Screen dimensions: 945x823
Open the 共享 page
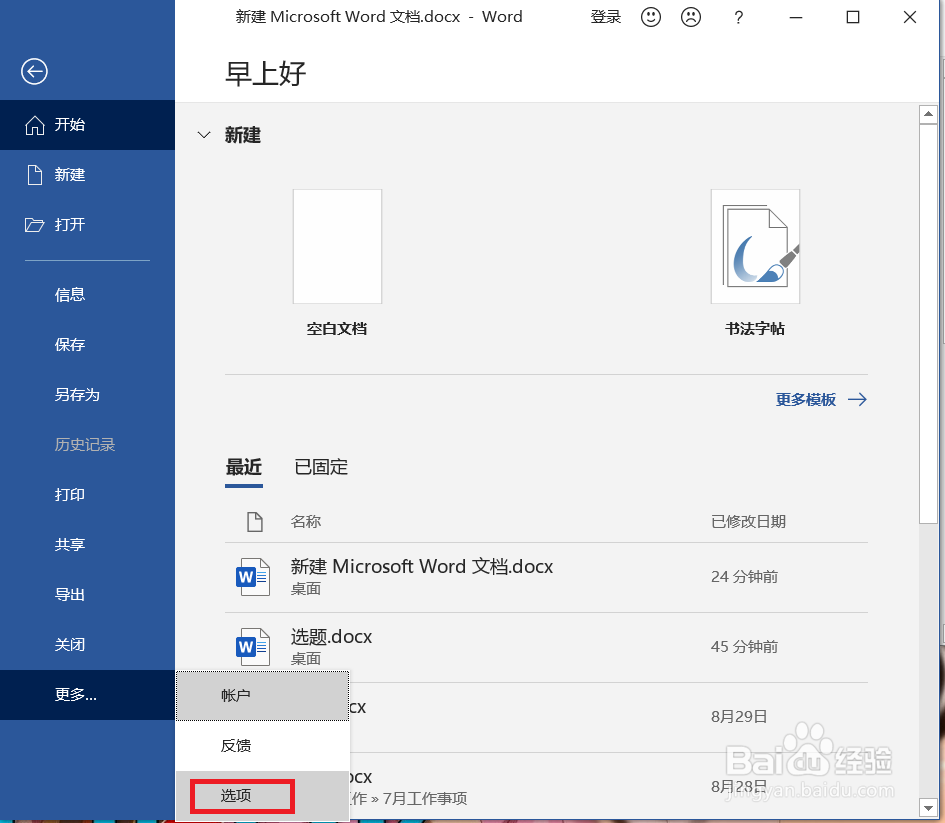pyautogui.click(x=70, y=545)
